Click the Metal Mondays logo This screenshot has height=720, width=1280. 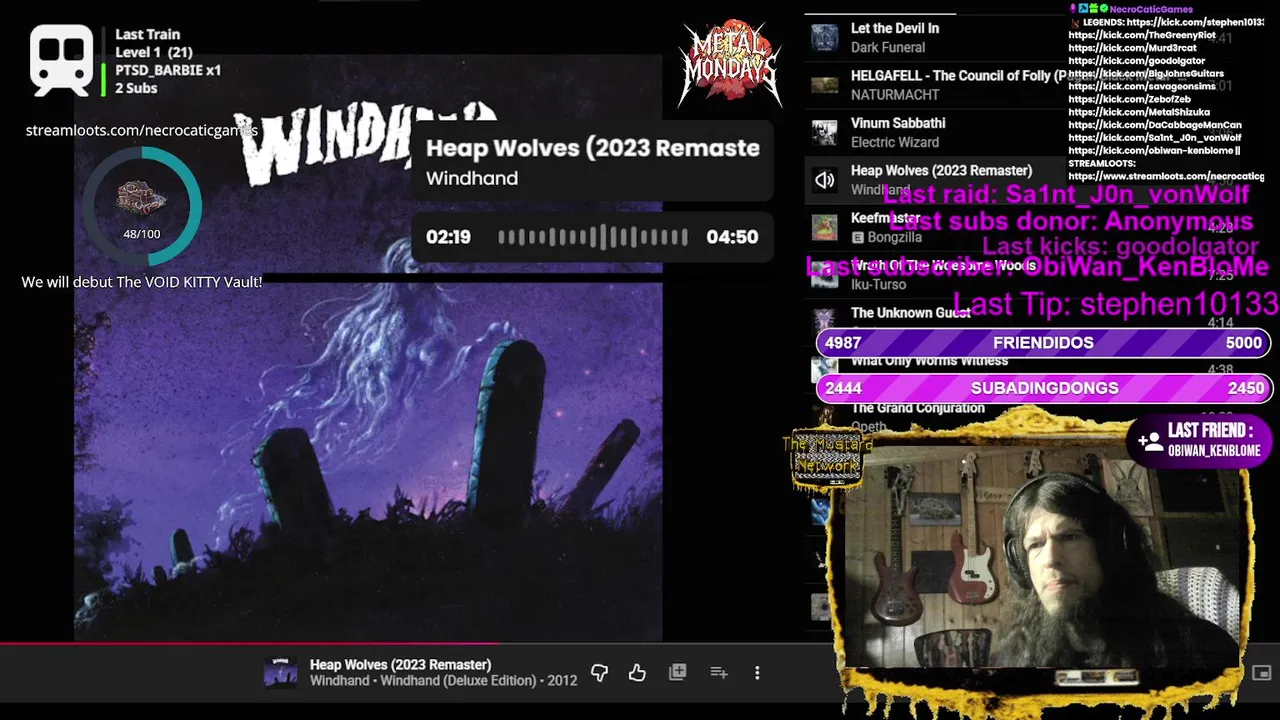(728, 62)
